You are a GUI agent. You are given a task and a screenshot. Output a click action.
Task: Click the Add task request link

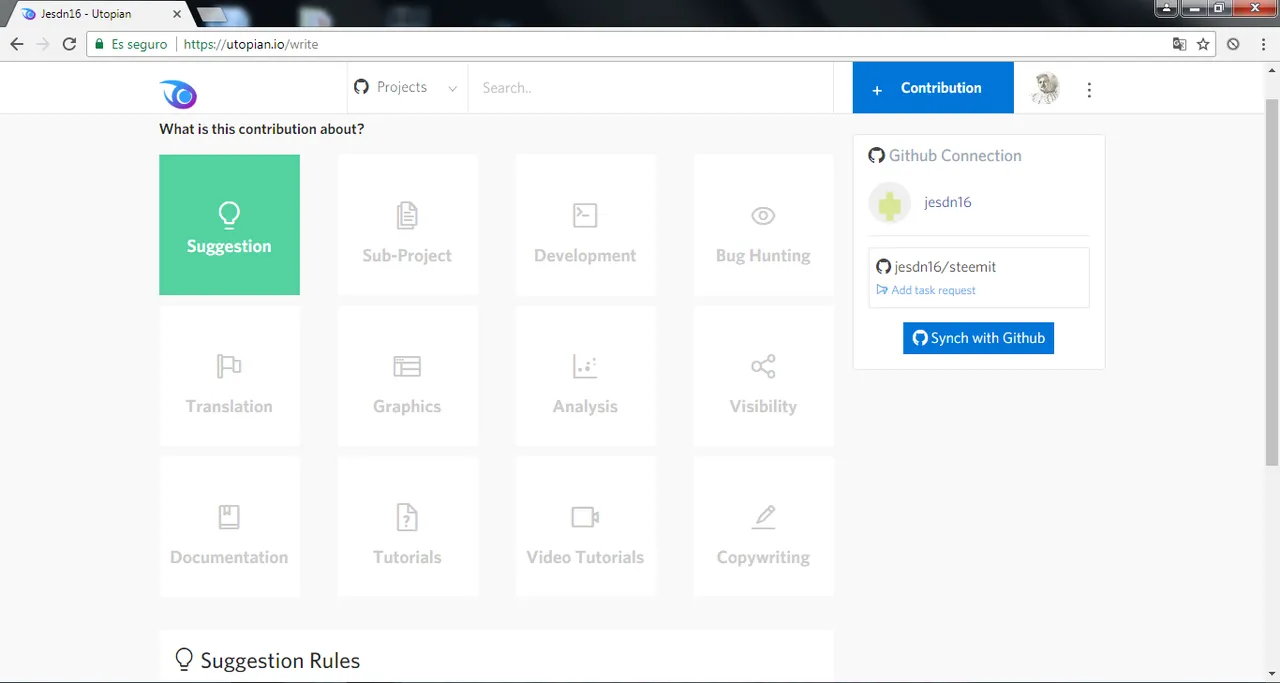point(926,290)
